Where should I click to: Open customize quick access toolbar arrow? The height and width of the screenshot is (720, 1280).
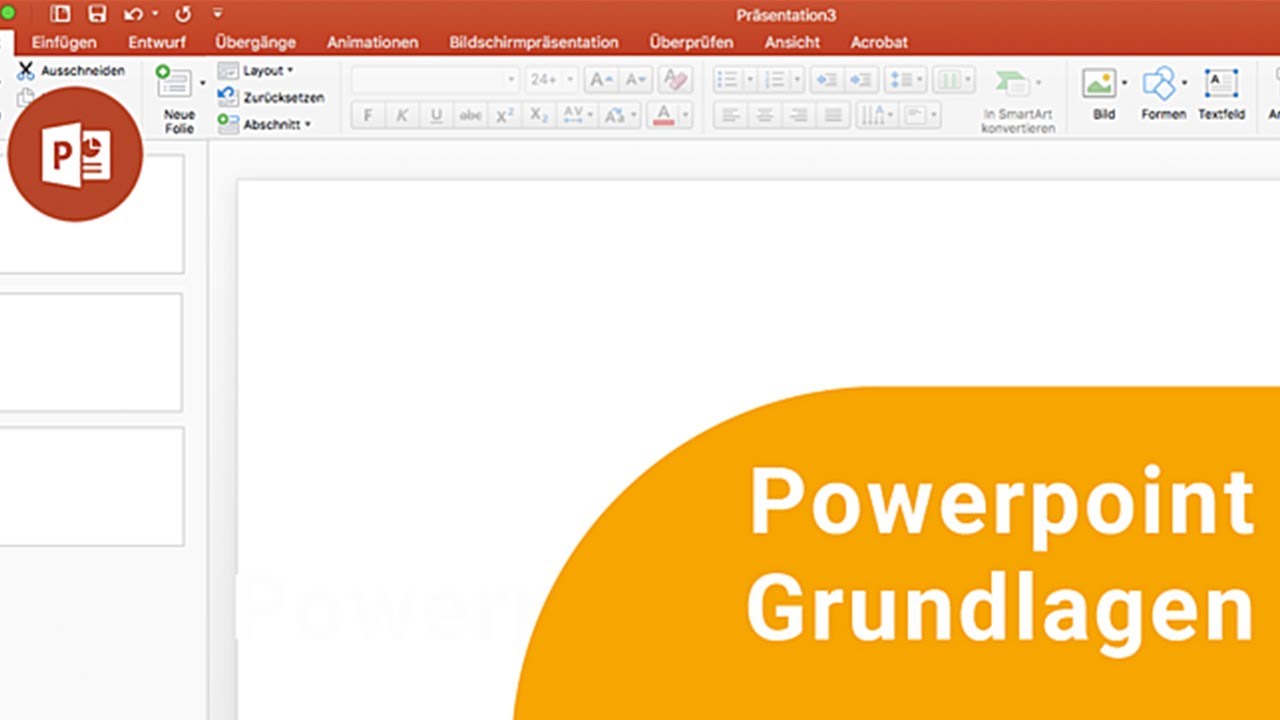(218, 14)
